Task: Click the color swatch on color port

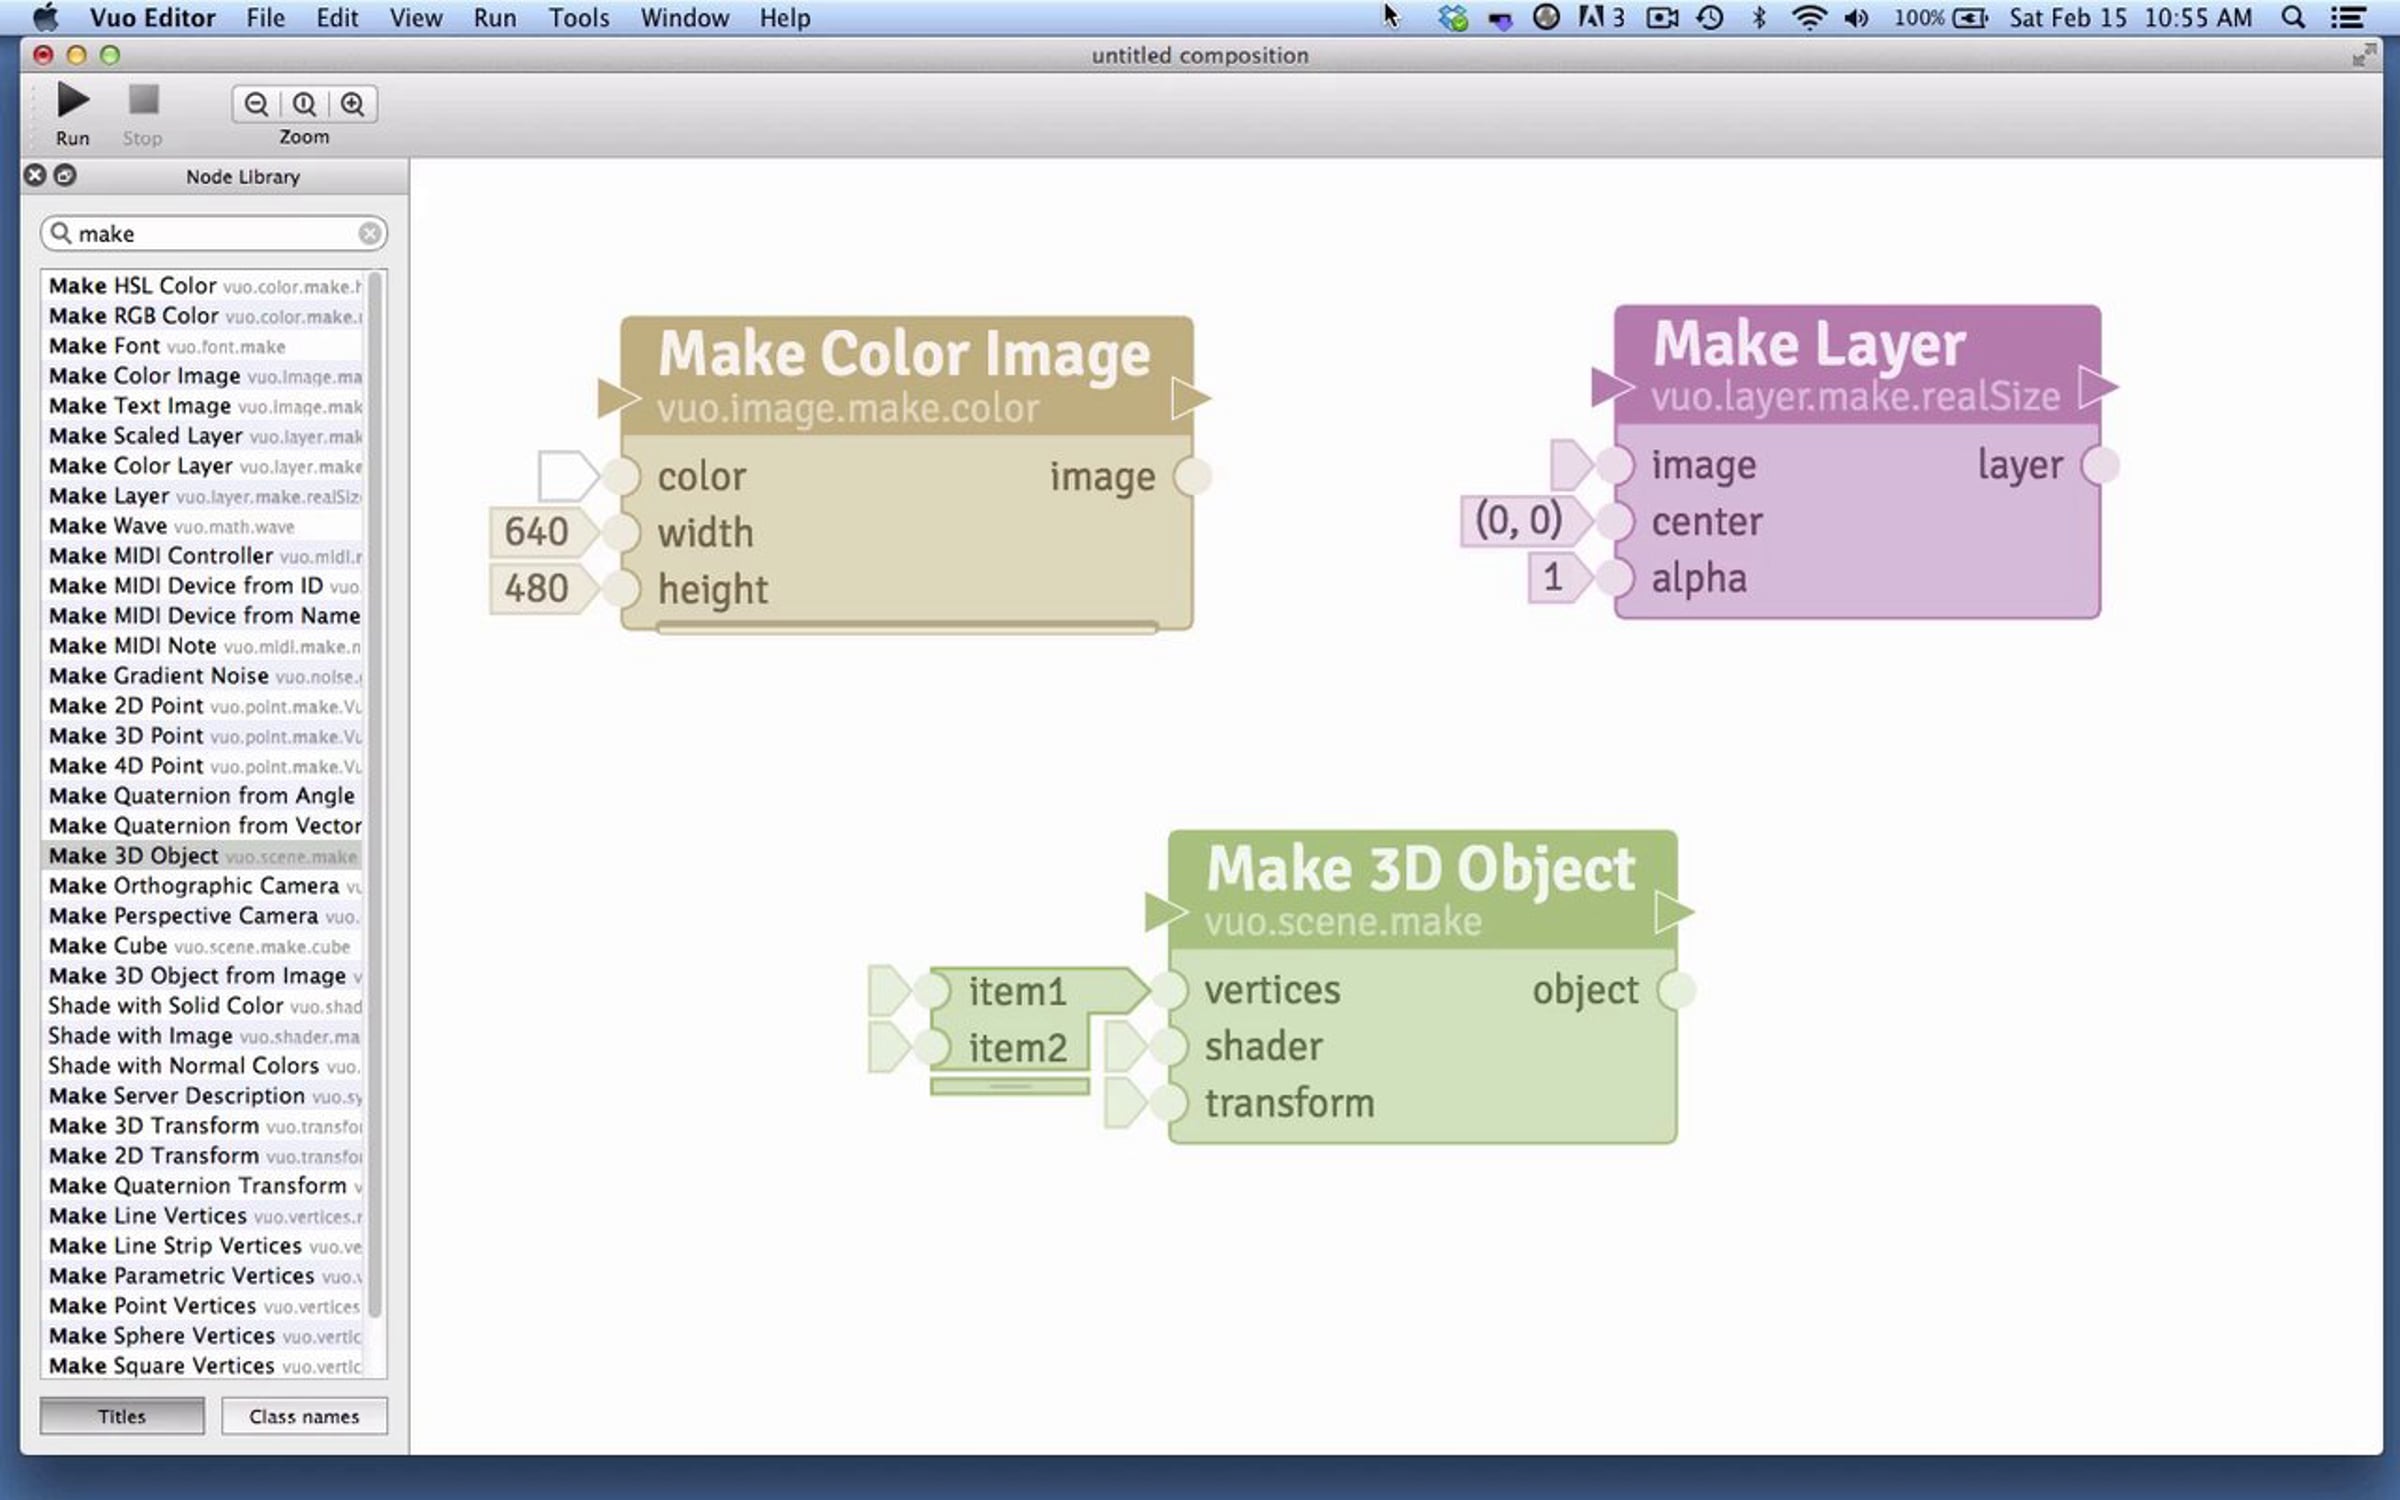Action: 564,476
